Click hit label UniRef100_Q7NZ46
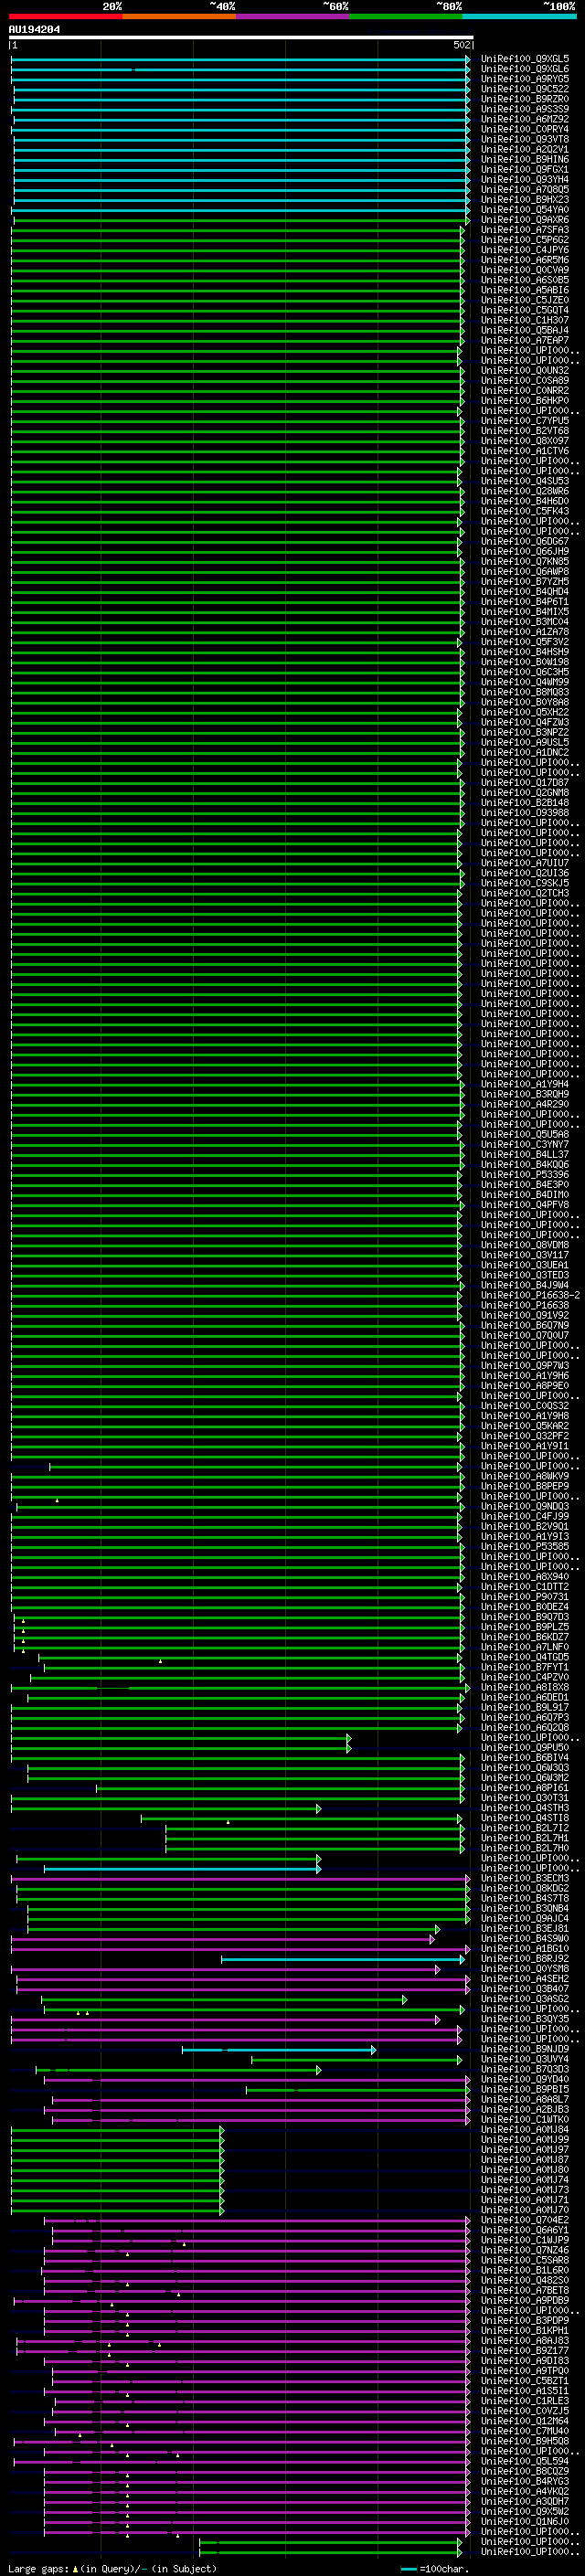Image resolution: width=585 pixels, height=2576 pixels. [525, 2250]
